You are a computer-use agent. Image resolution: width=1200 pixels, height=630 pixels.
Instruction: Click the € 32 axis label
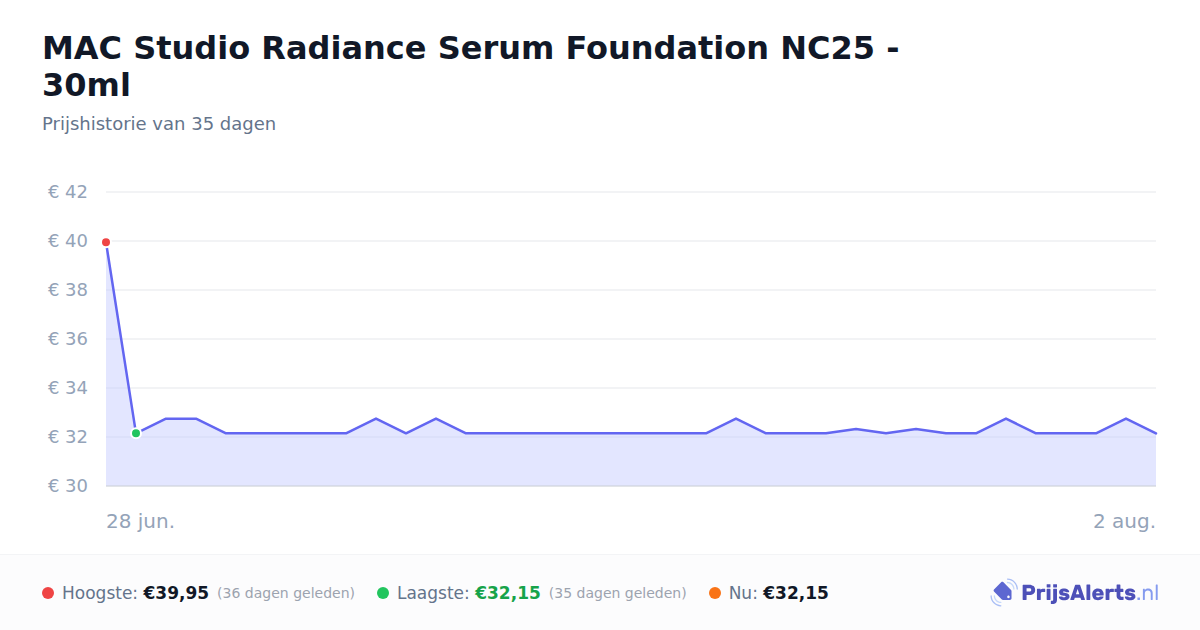click(x=68, y=437)
